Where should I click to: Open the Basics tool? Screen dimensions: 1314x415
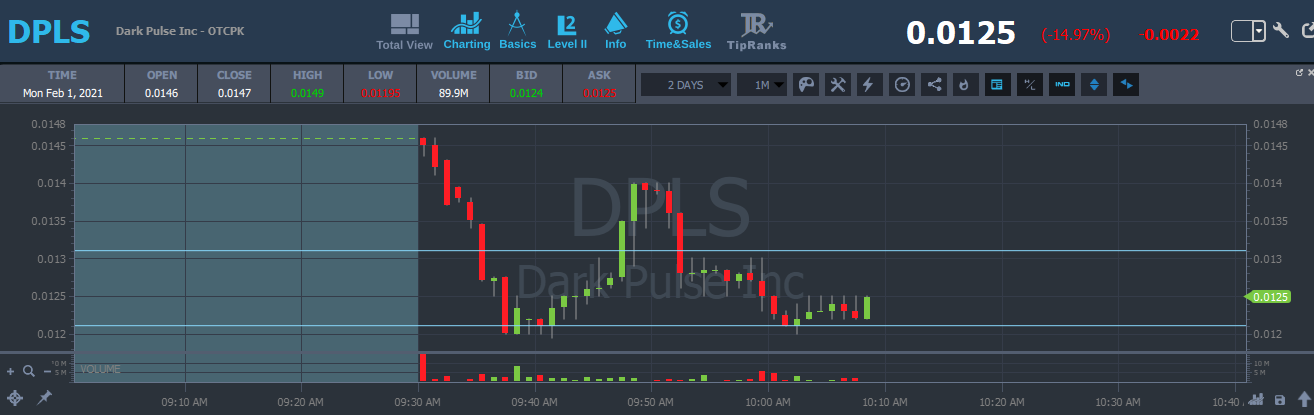(x=517, y=31)
